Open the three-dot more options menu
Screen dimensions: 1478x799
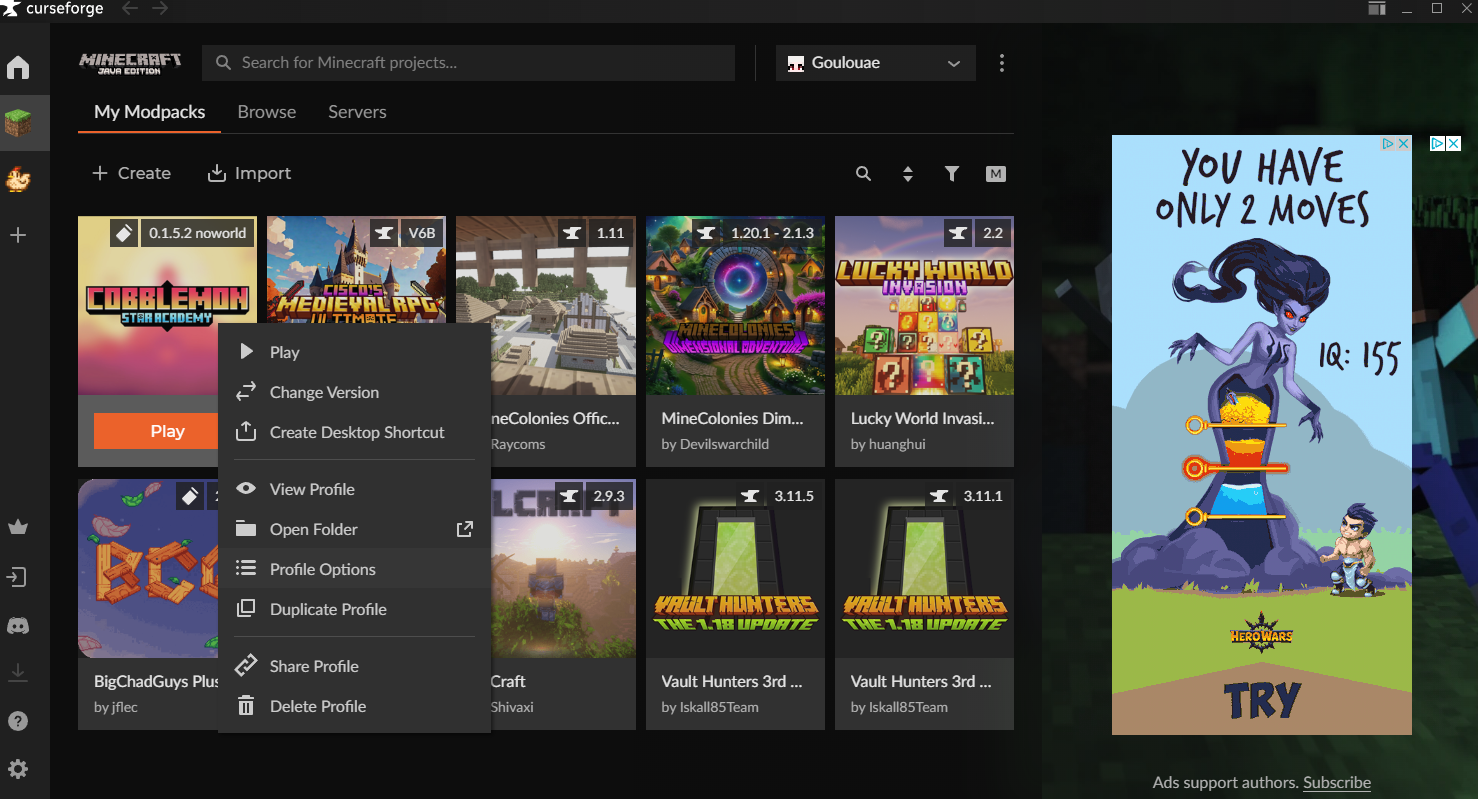[x=1002, y=63]
